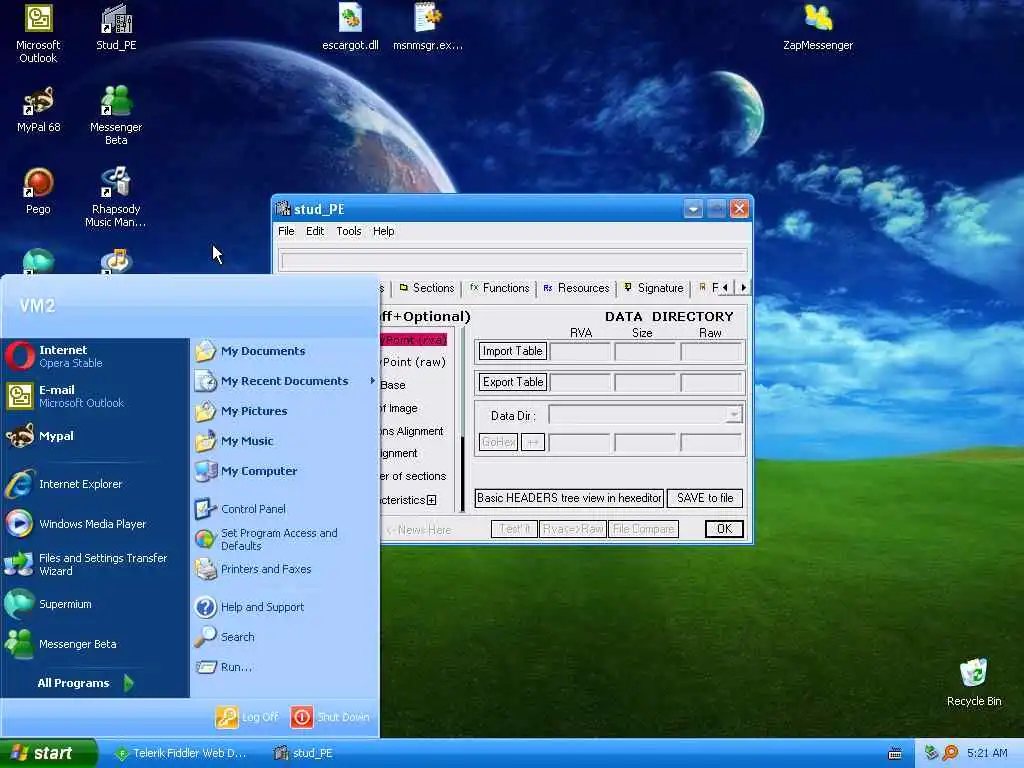Select escargot.dll file on desktop
Image resolution: width=1024 pixels, height=768 pixels.
[x=350, y=27]
